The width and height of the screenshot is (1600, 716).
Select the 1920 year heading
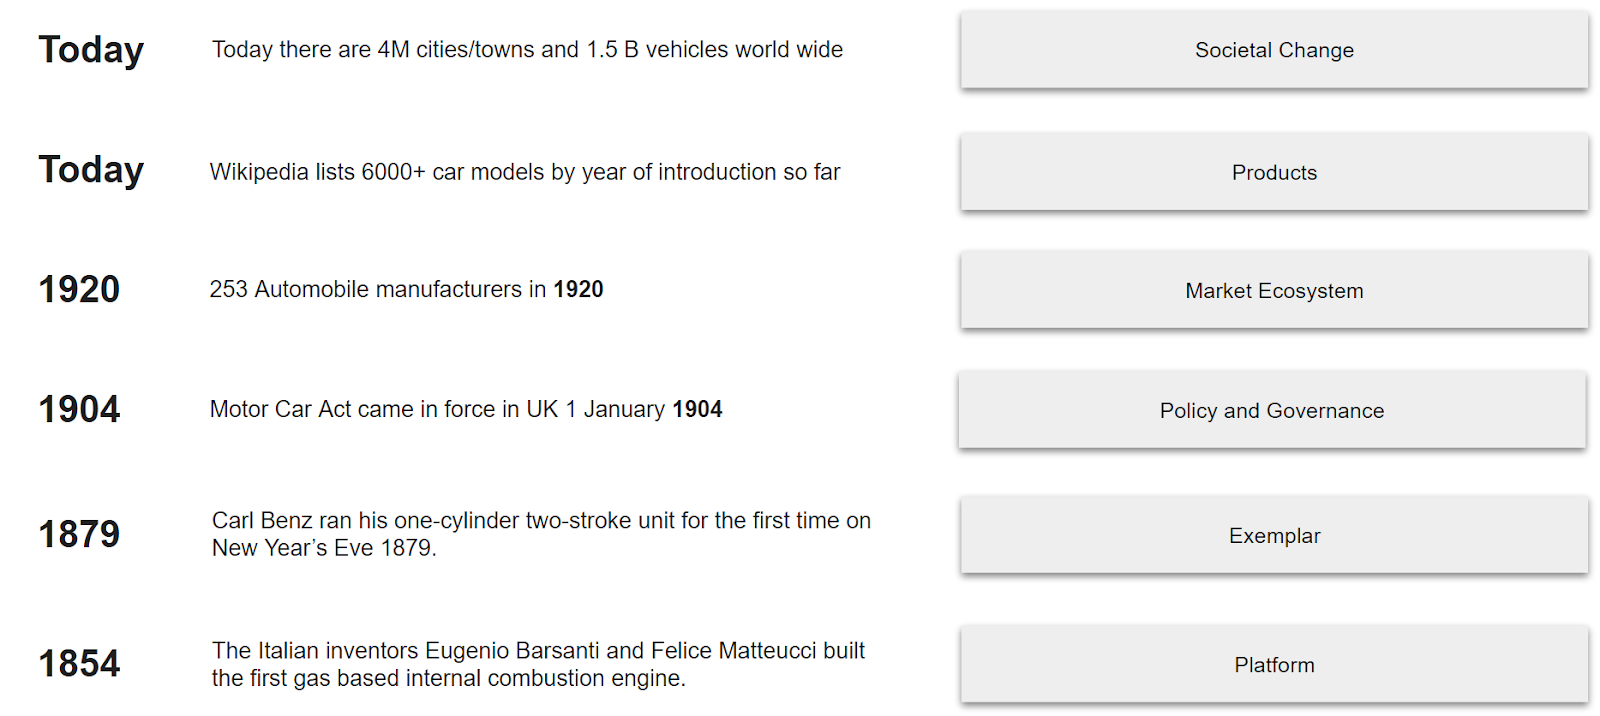point(79,289)
